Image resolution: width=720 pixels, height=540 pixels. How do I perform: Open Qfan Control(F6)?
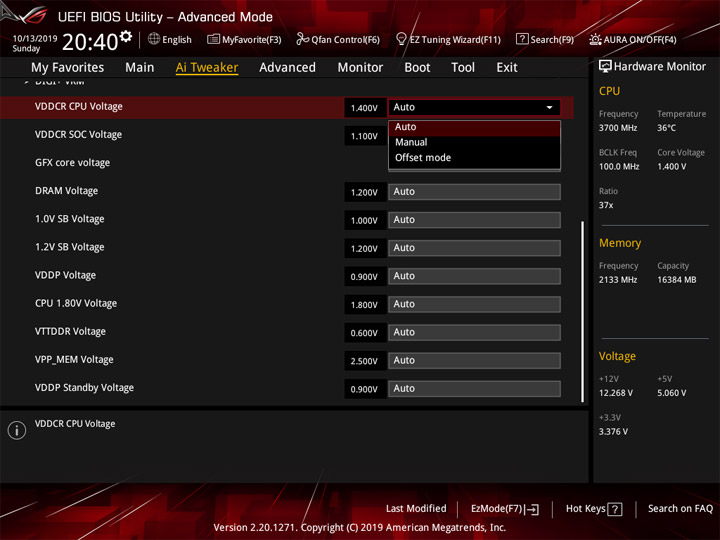tap(338, 39)
